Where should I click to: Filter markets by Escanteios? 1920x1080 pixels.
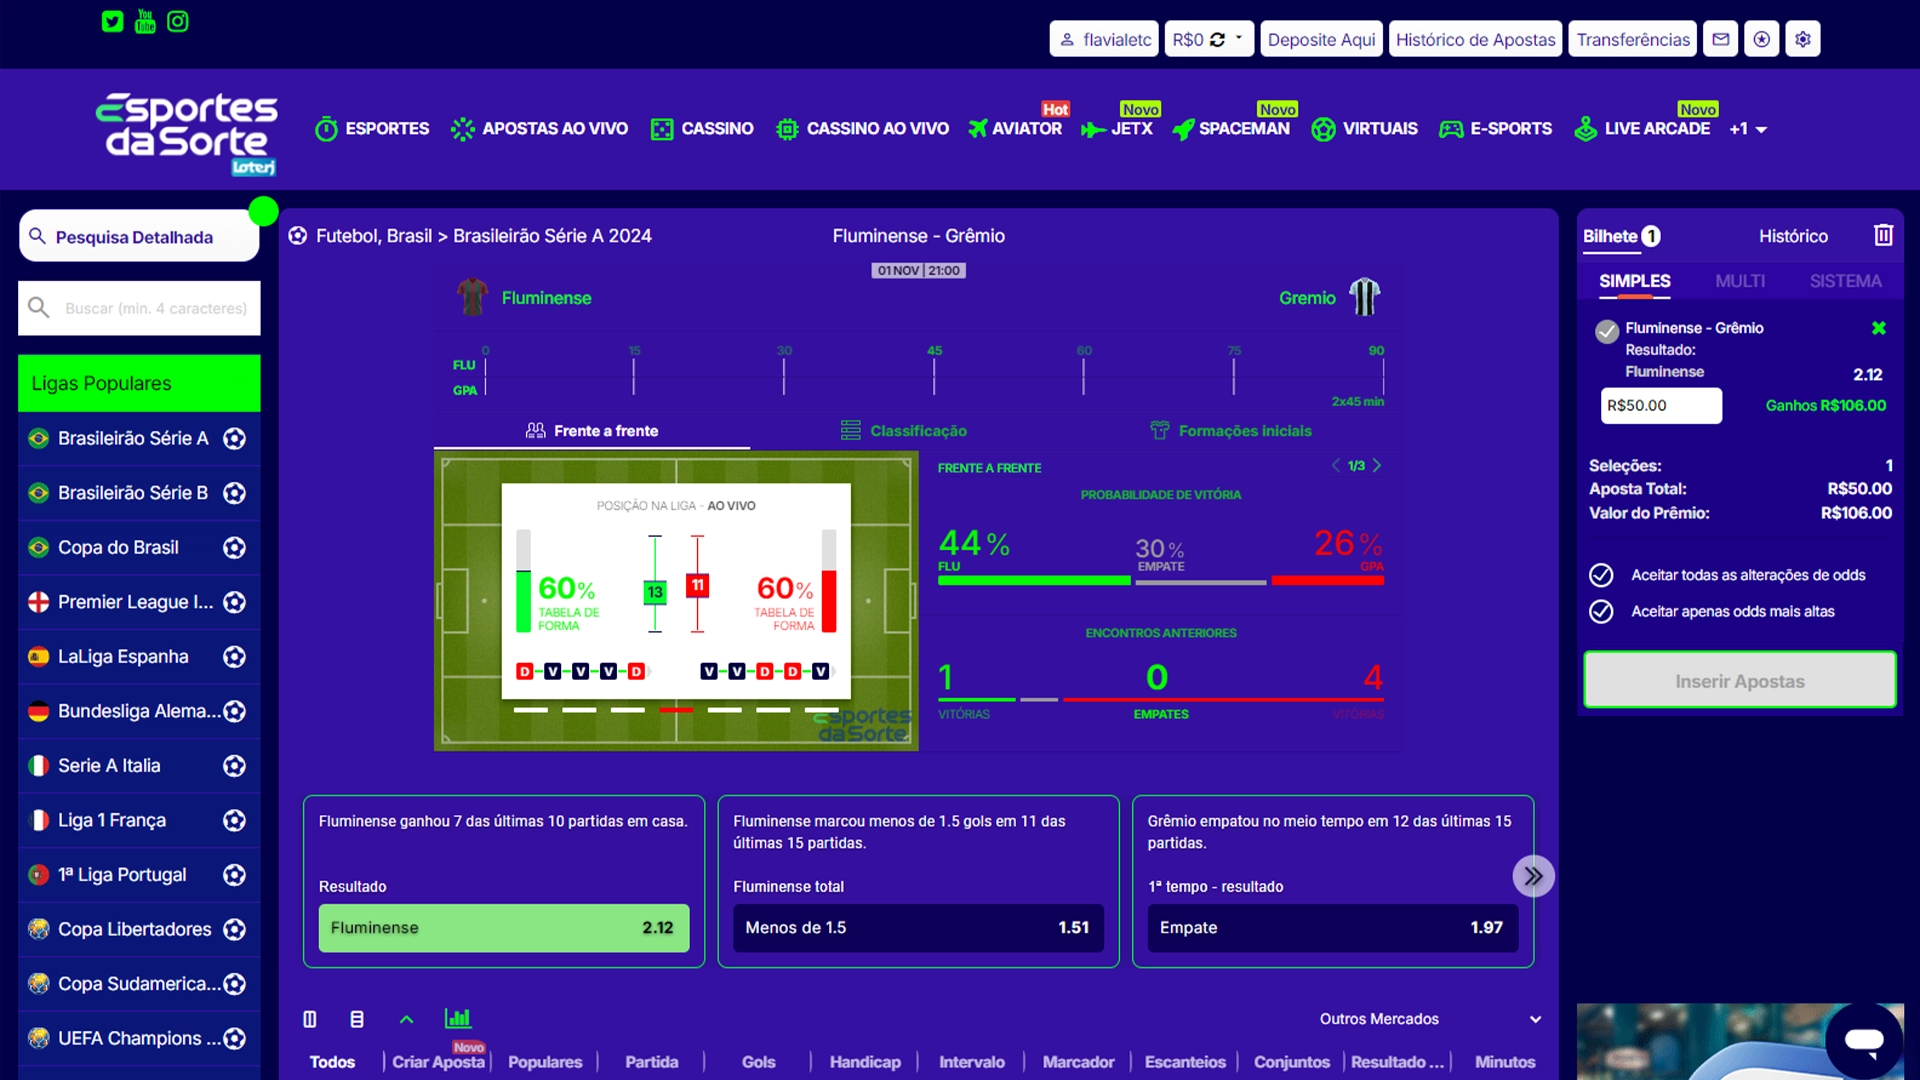pyautogui.click(x=1185, y=1062)
